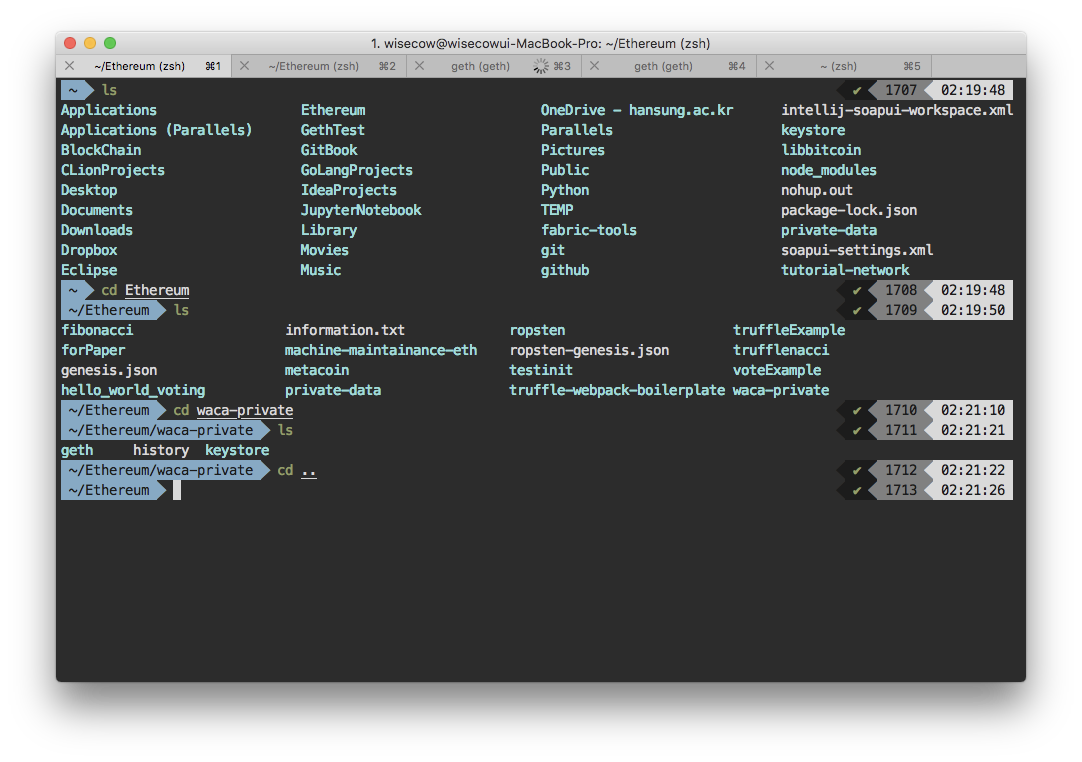Click the current ~/Ethereum prompt segment

click(x=109, y=490)
